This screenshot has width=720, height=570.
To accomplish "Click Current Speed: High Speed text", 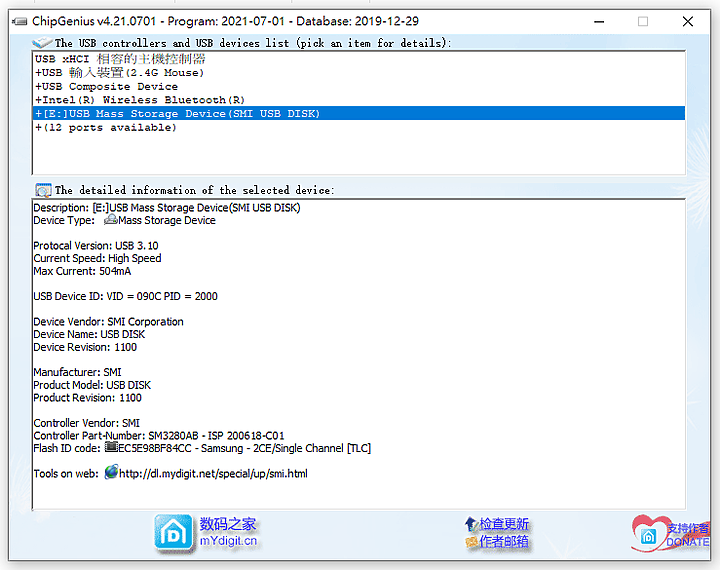I will 97,258.
